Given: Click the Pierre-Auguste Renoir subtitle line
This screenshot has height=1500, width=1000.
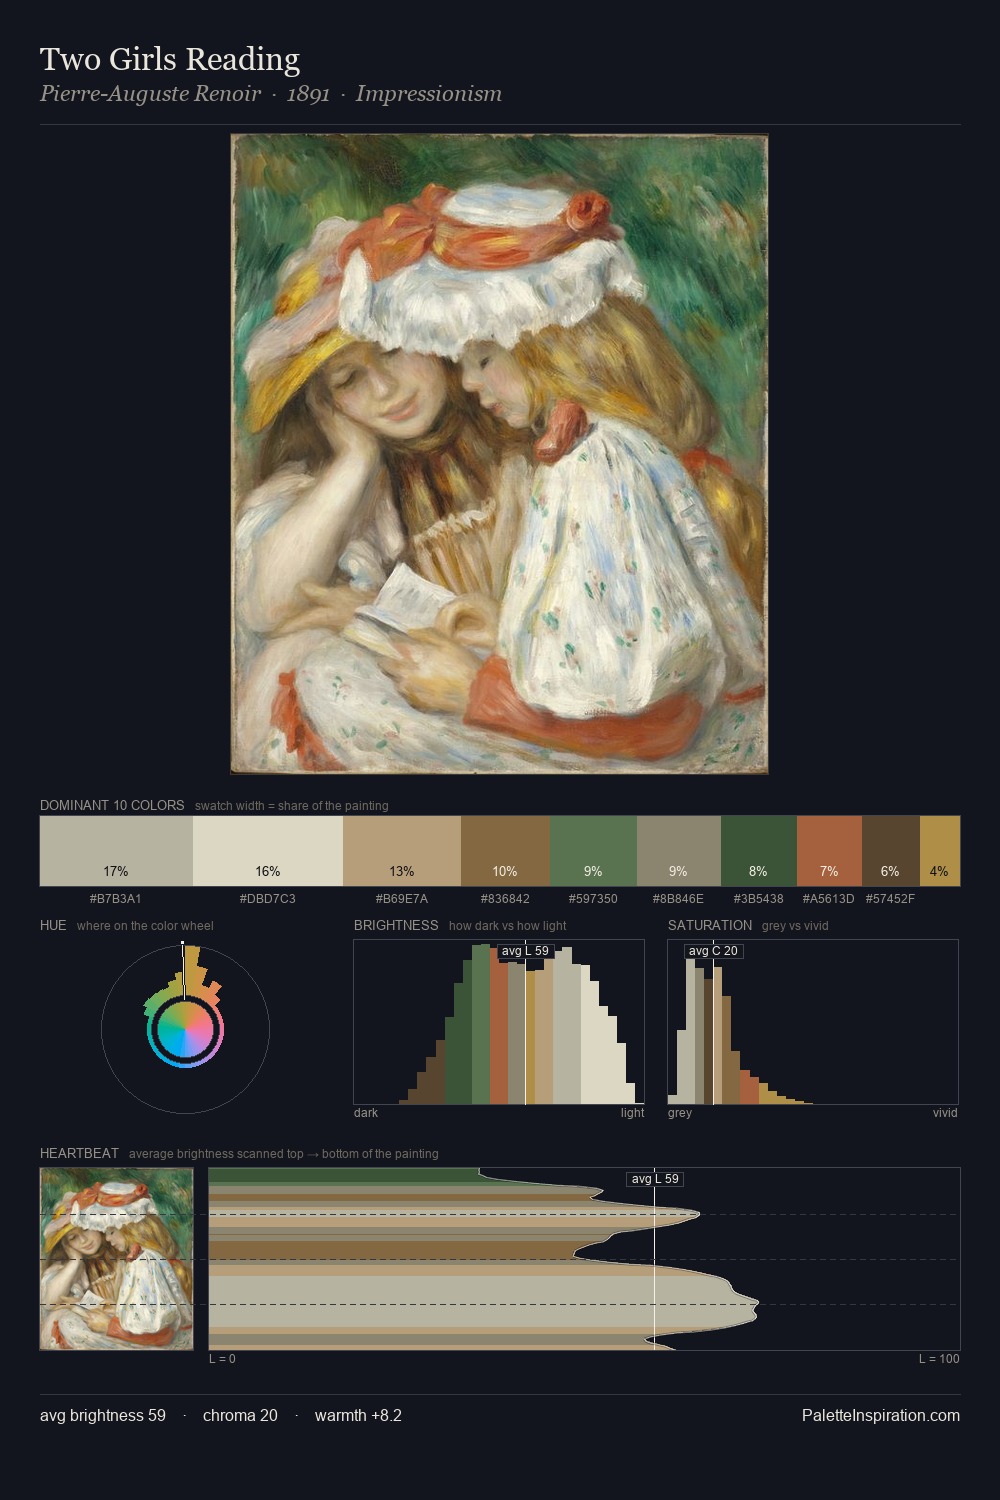Looking at the screenshot, I should point(271,94).
